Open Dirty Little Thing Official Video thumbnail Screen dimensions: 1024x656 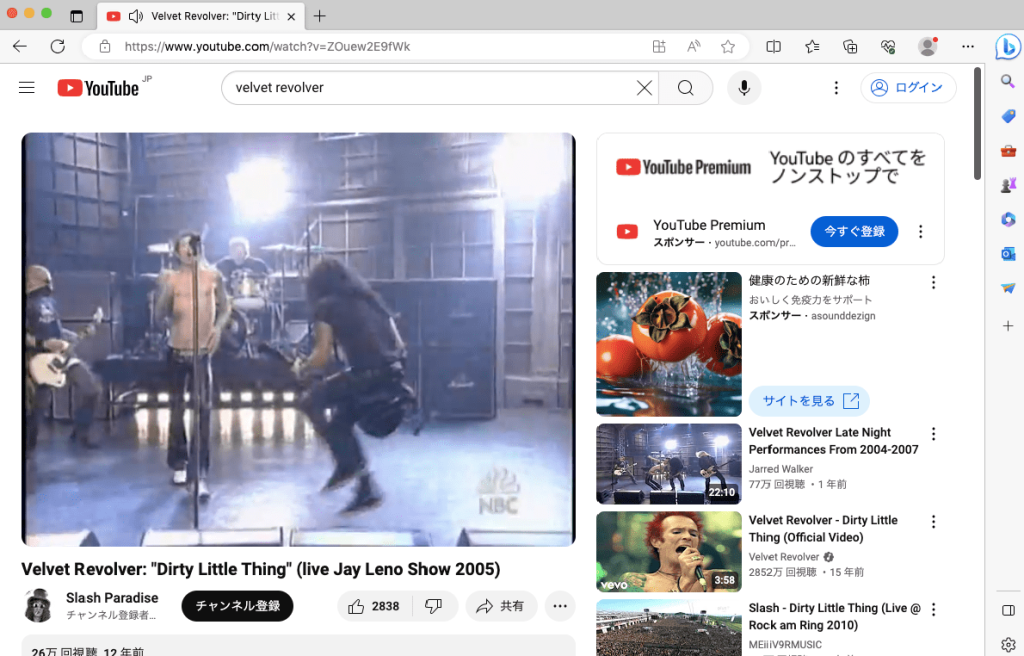coord(669,551)
